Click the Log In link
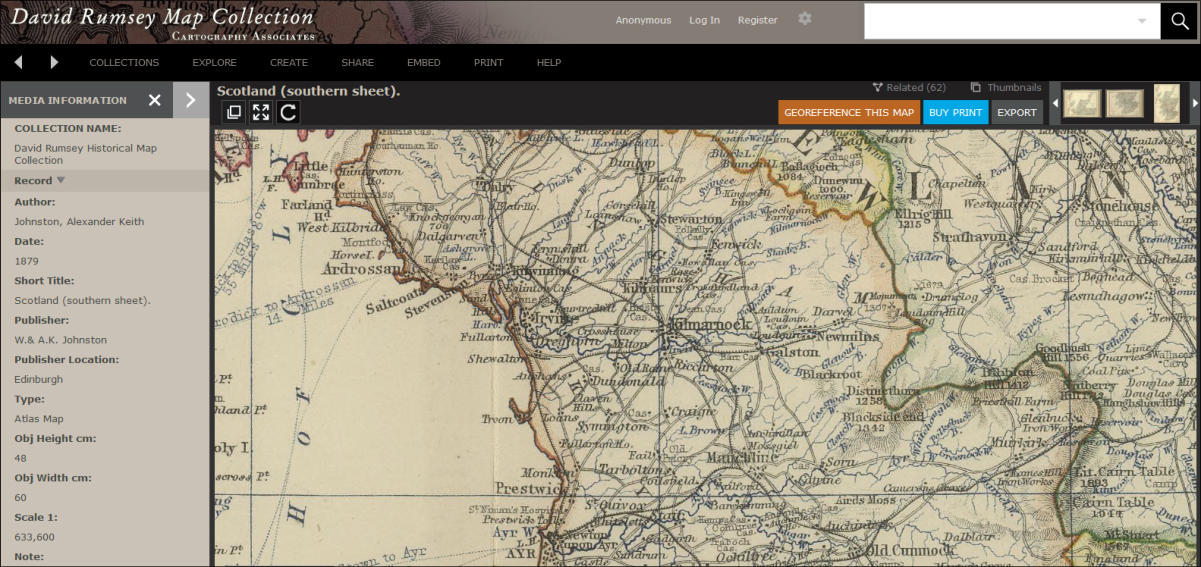Screen dimensions: 1201x567 (704, 20)
